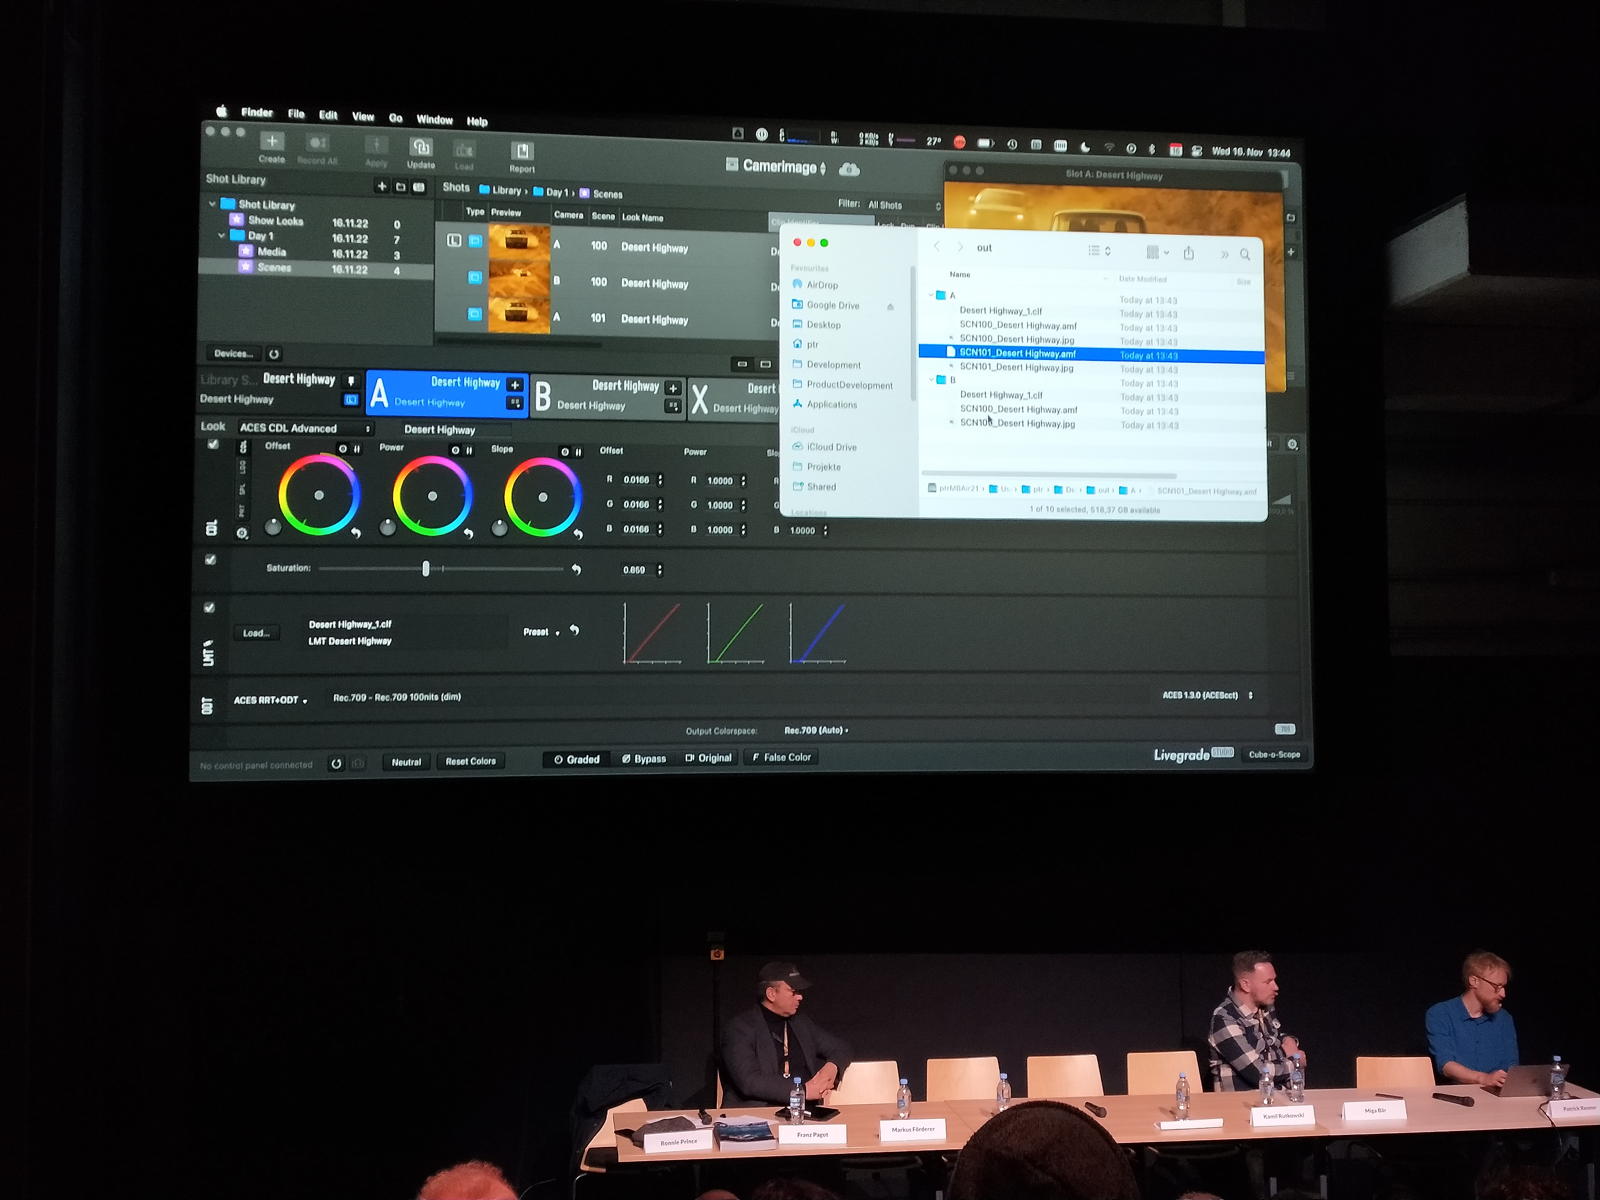1600x1200 pixels.
Task: Open the Window menu
Action: 434,119
